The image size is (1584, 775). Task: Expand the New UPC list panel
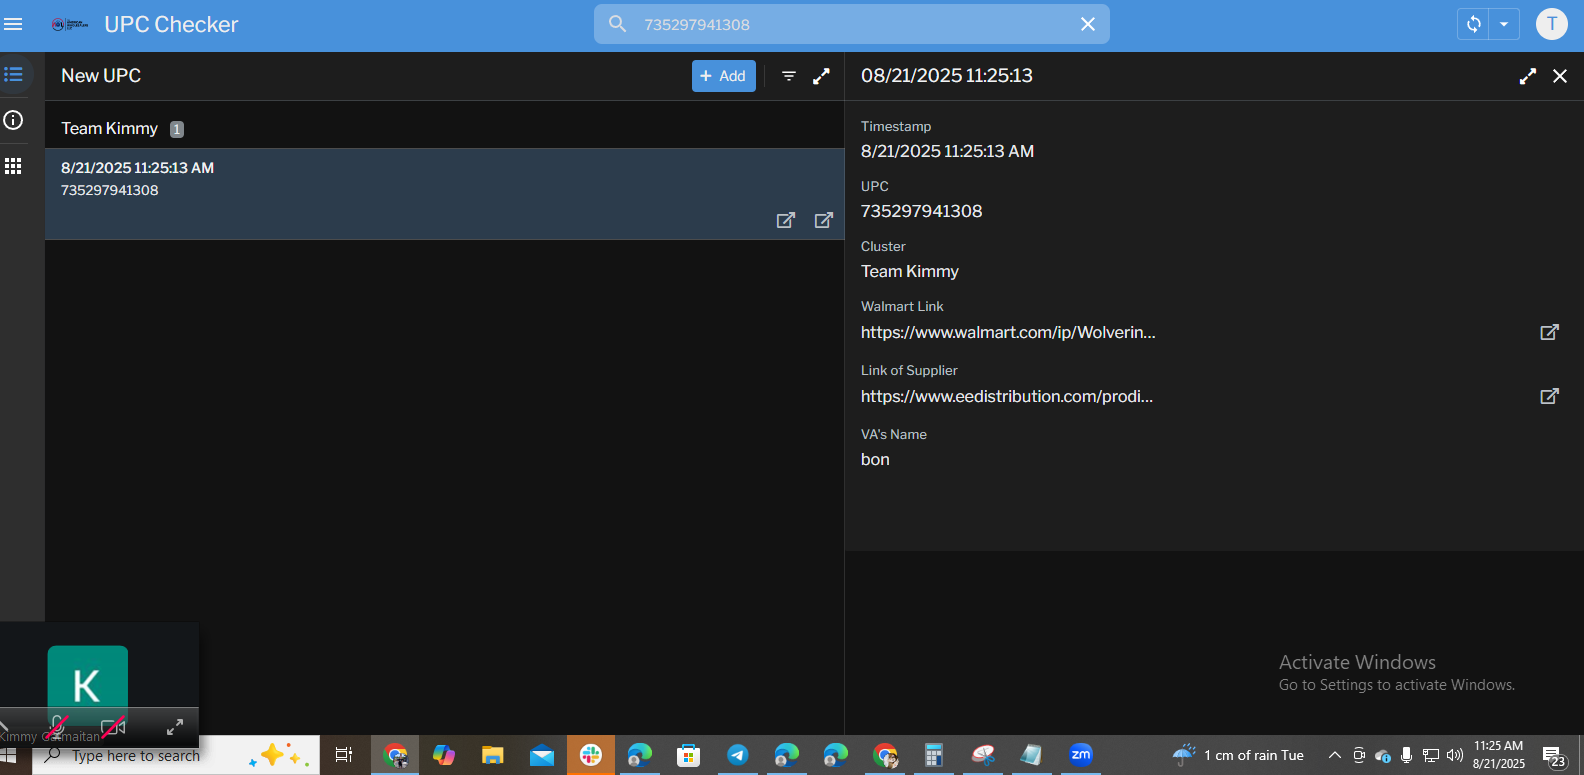(821, 76)
